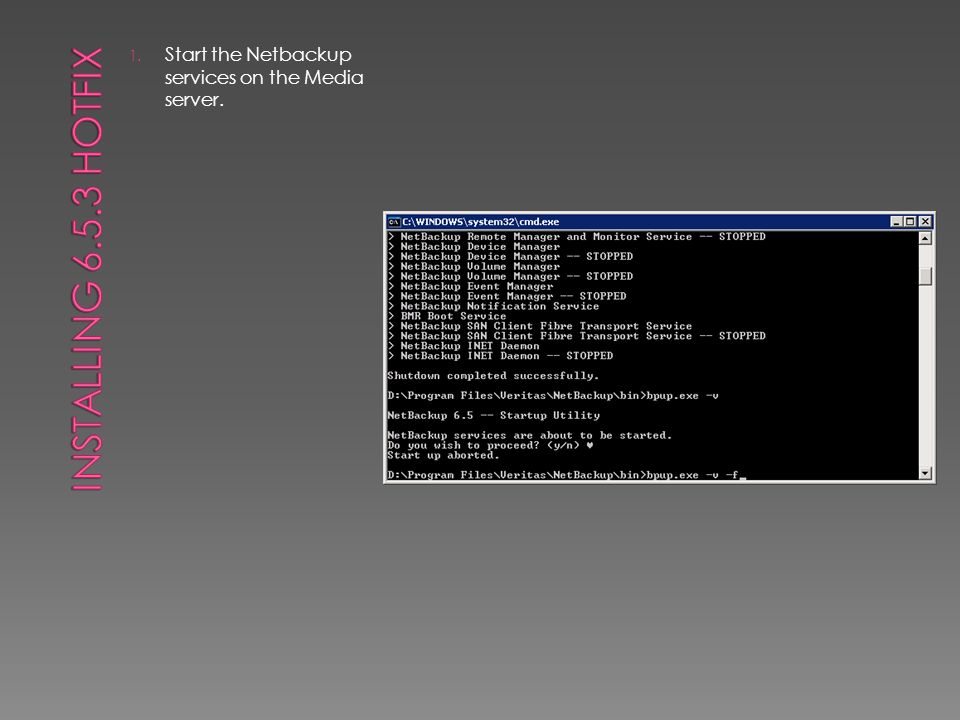960x720 pixels.
Task: Click 'NetBackup 6.5 -- Startup Utility' line
Action: click(493, 415)
